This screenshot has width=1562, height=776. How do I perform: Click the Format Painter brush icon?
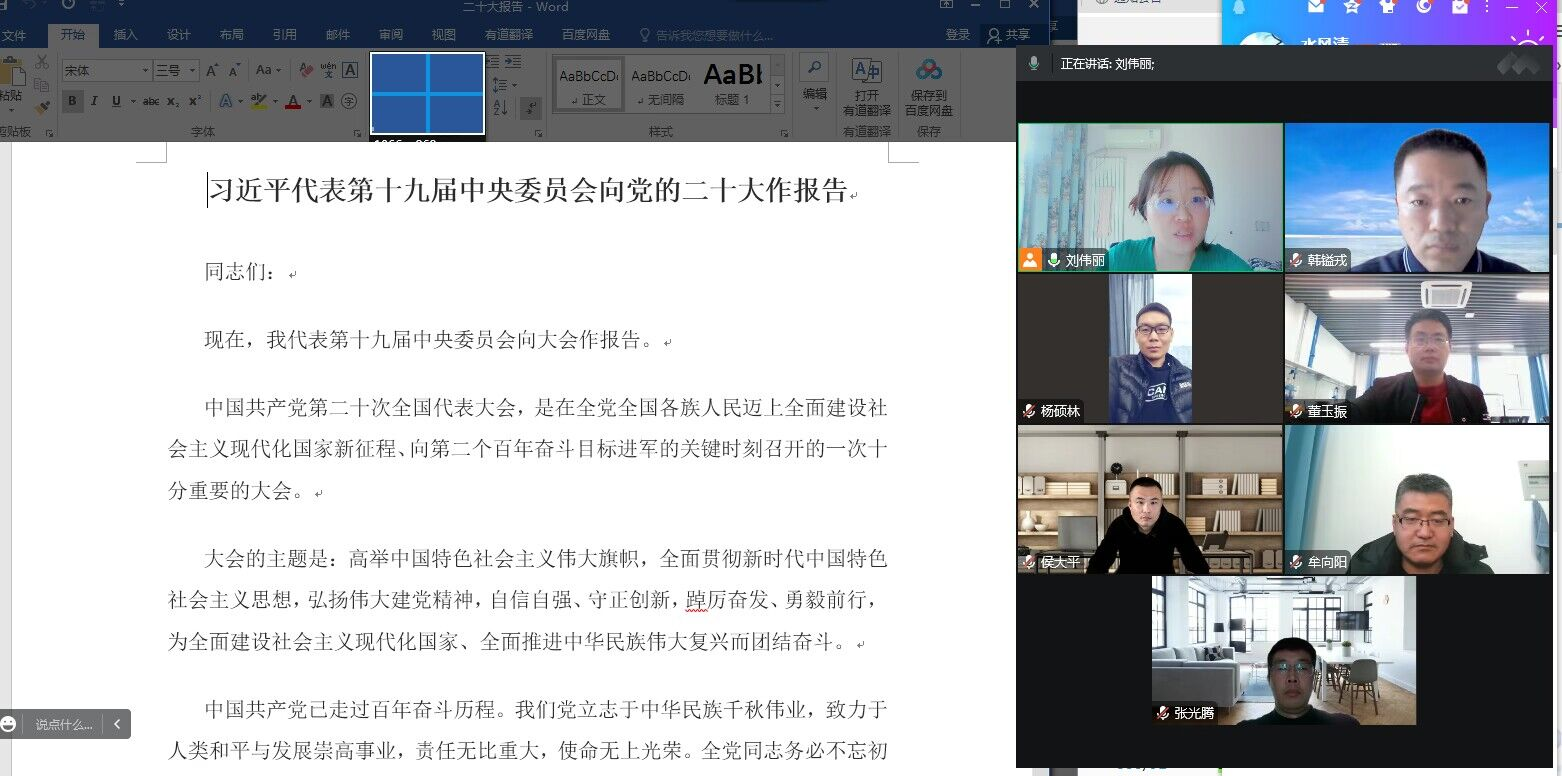pyautogui.click(x=42, y=108)
